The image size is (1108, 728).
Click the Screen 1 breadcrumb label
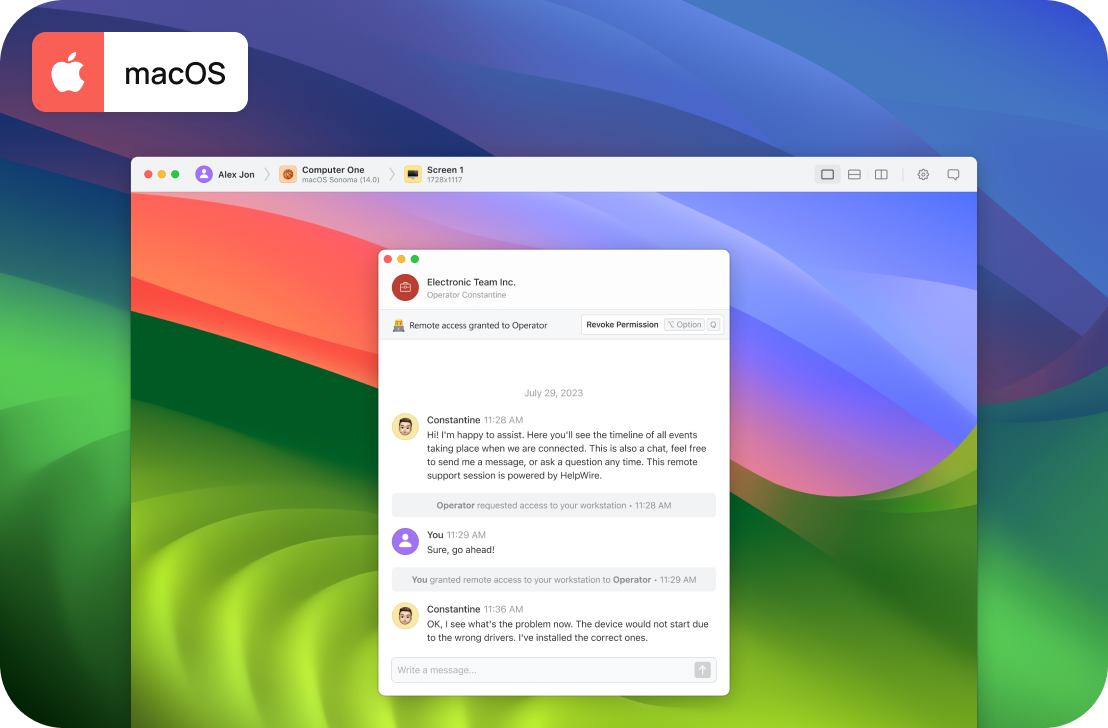tap(445, 170)
